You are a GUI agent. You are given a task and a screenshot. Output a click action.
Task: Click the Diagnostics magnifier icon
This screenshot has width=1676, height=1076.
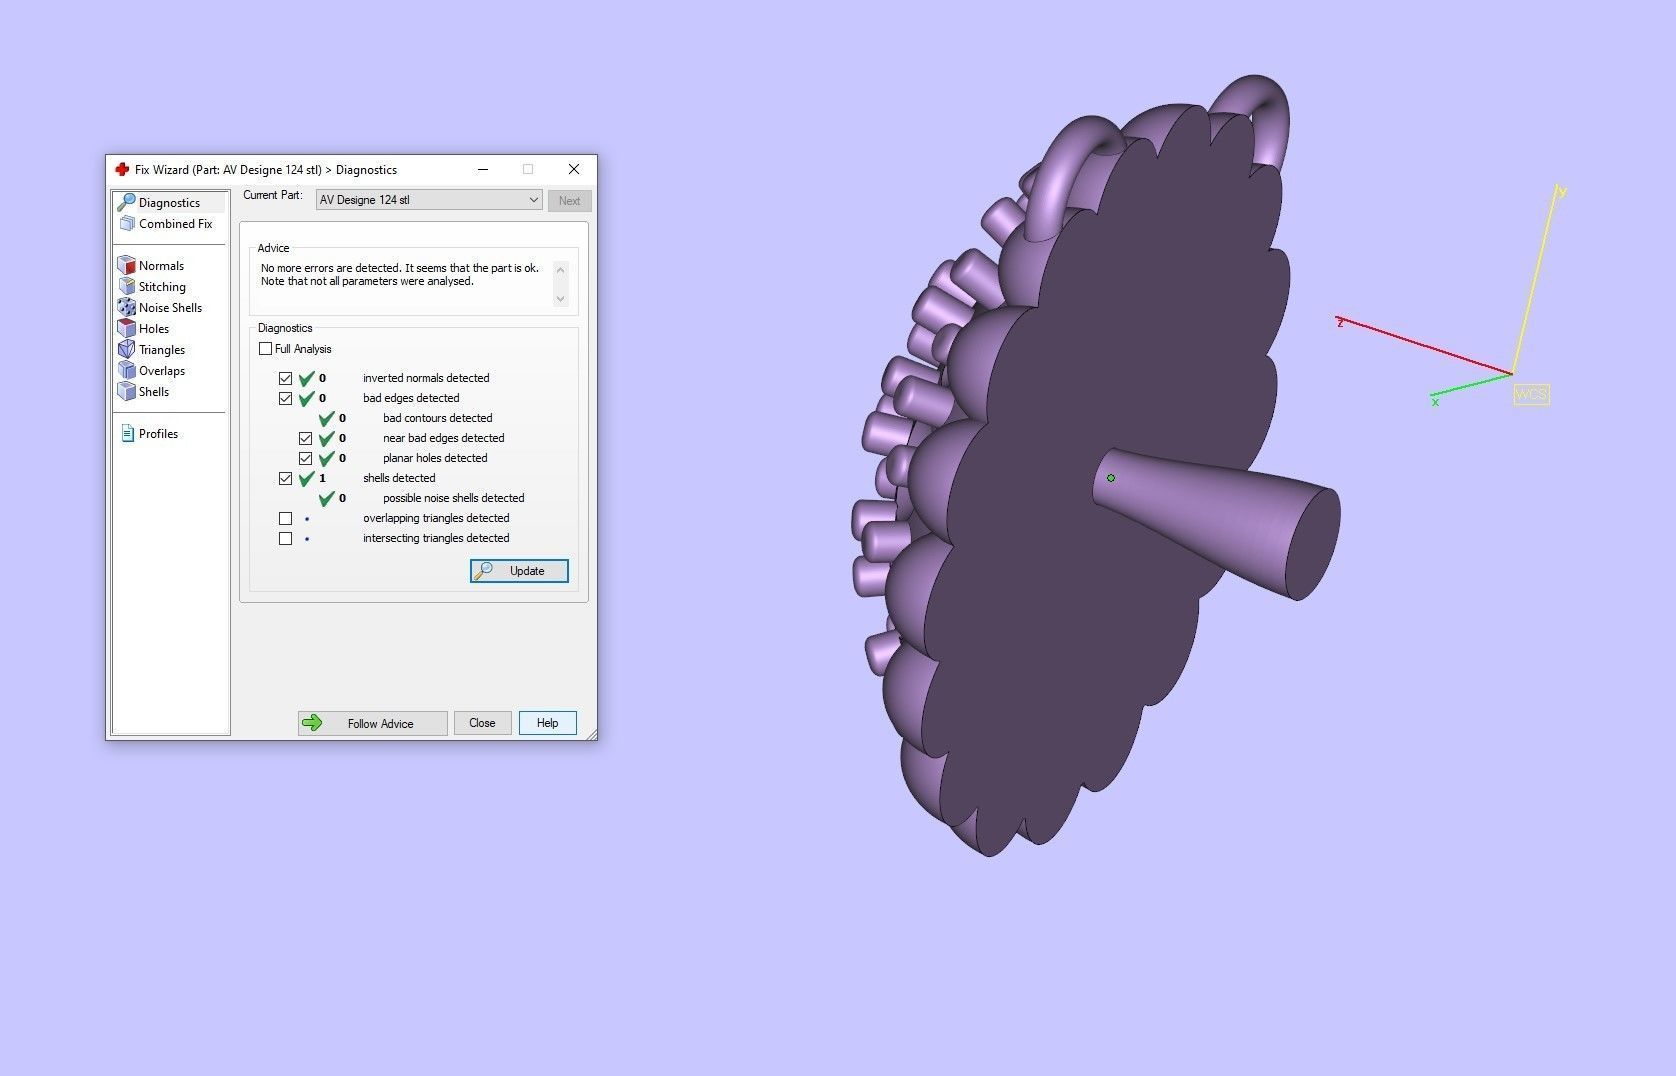click(x=126, y=202)
